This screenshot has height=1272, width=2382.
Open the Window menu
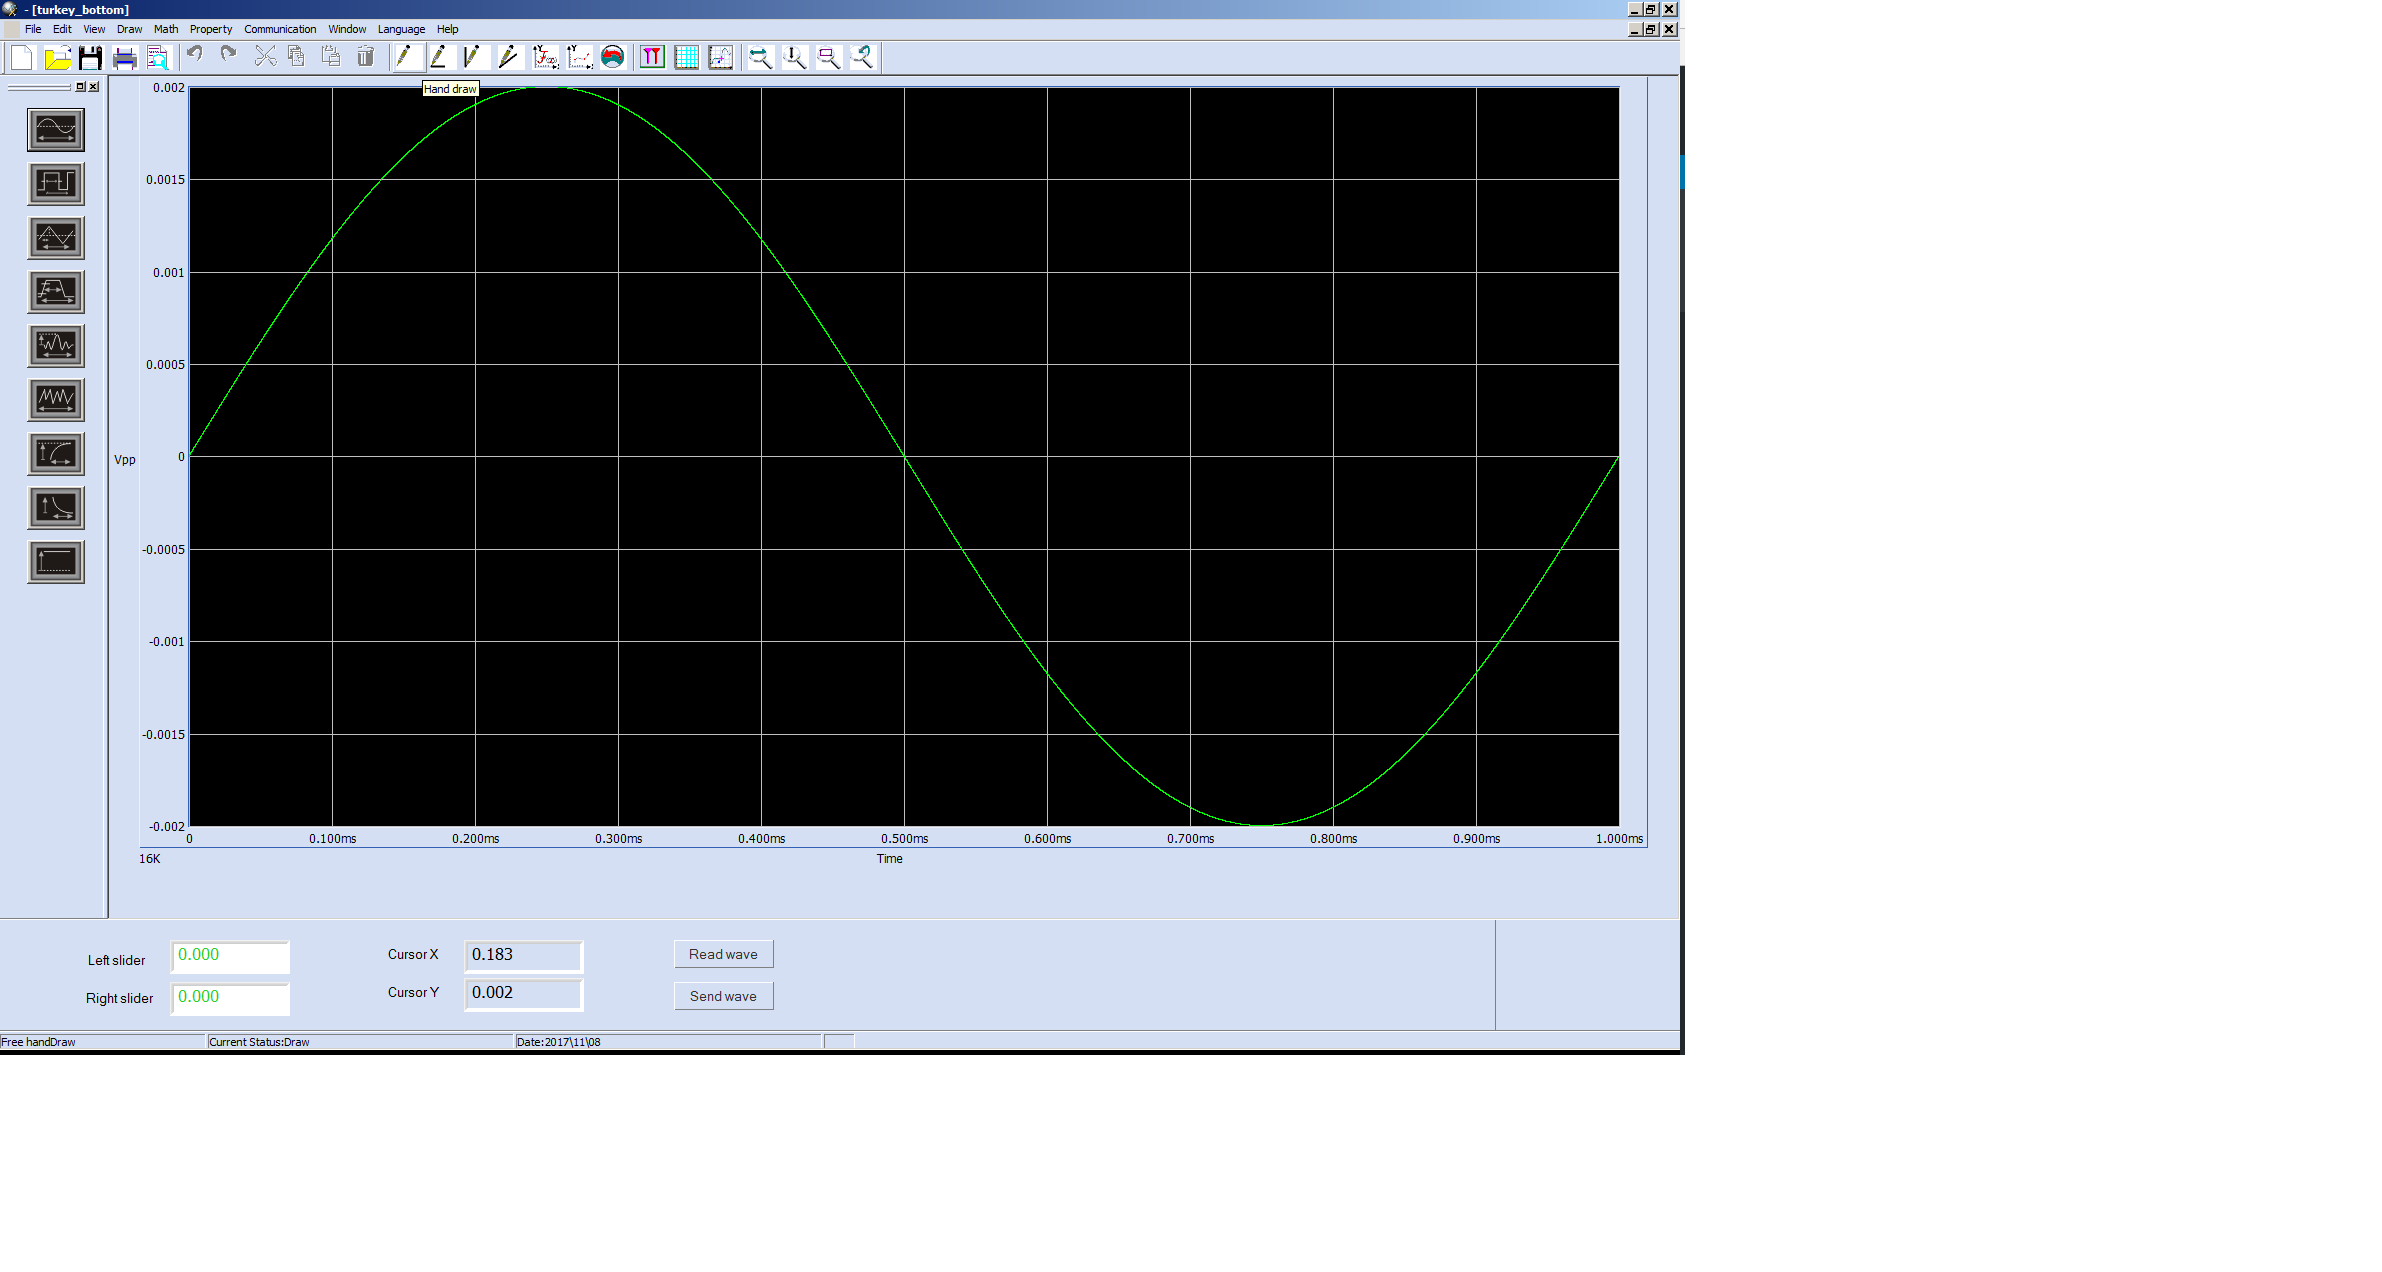click(347, 29)
